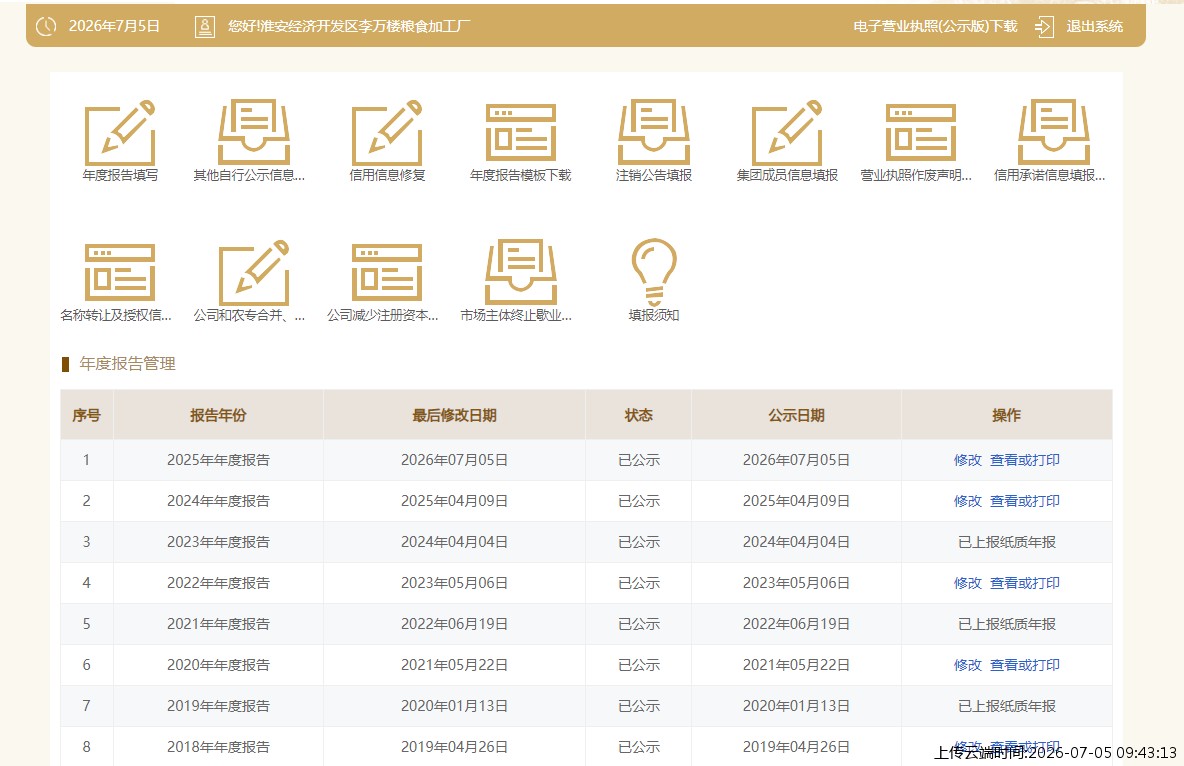
Task: Open the 营业执照作废声明 icon
Action: pyautogui.click(x=920, y=133)
